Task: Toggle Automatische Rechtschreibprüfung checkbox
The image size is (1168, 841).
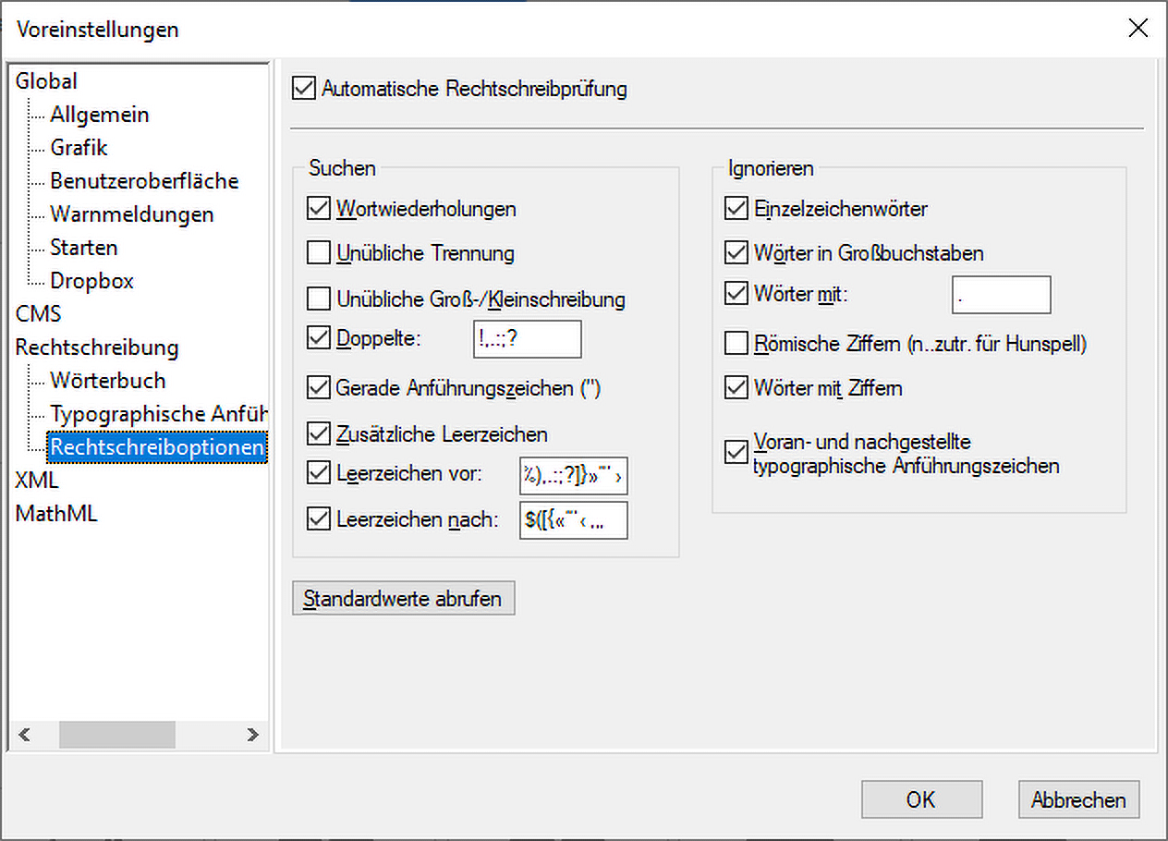Action: coord(303,89)
